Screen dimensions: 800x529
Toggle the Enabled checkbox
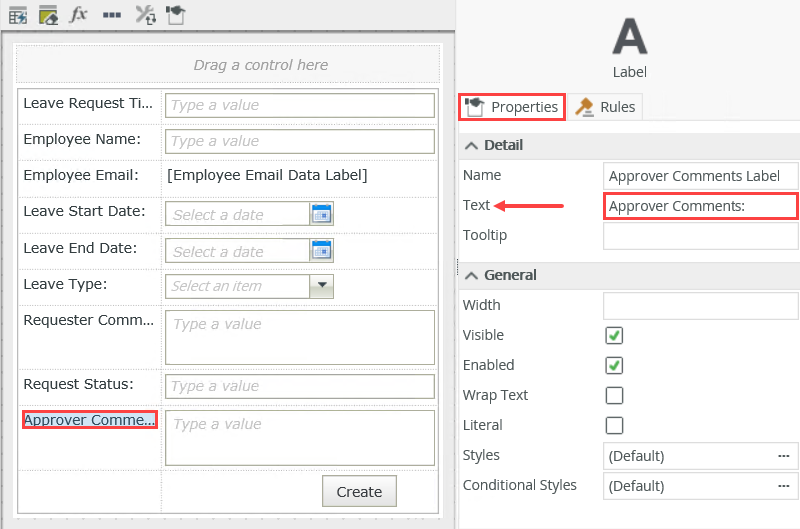[x=614, y=365]
